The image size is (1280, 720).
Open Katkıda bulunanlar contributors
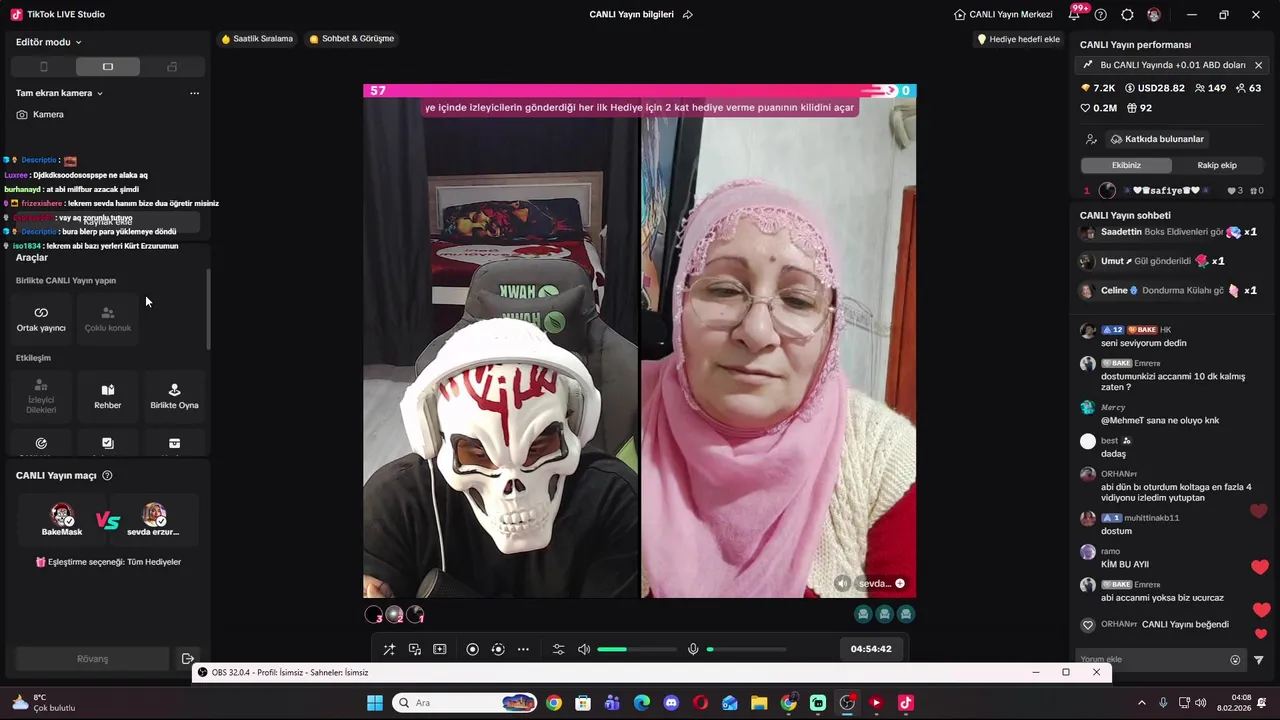click(x=1157, y=139)
